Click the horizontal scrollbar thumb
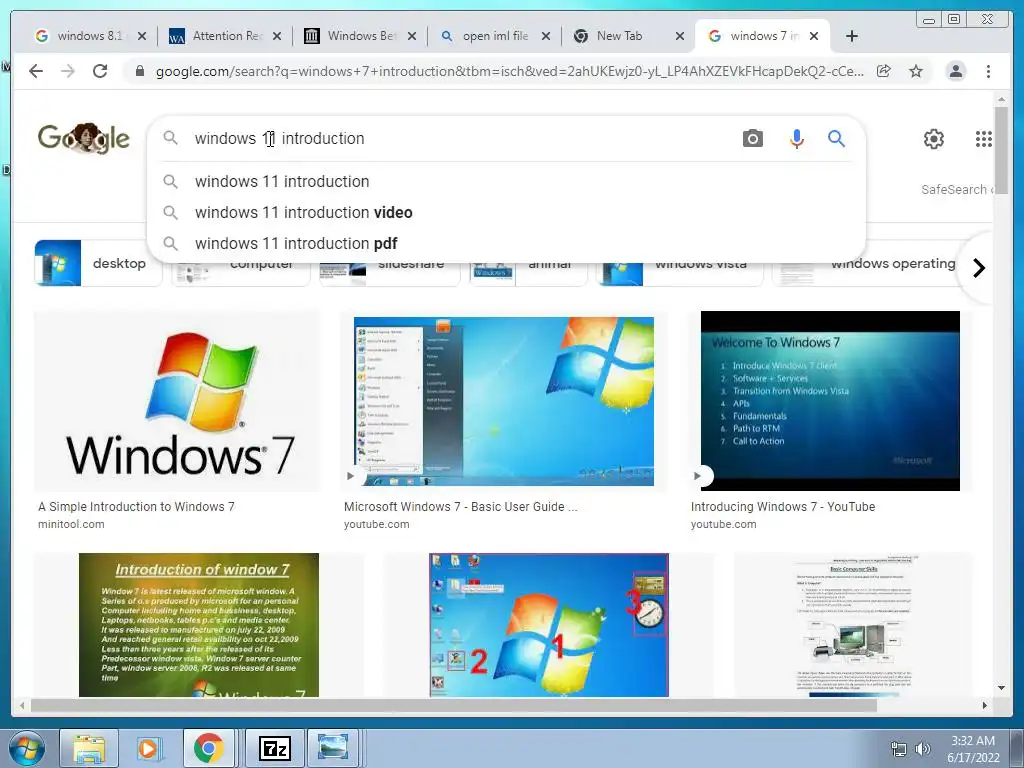Image resolution: width=1024 pixels, height=768 pixels. pyautogui.click(x=454, y=705)
